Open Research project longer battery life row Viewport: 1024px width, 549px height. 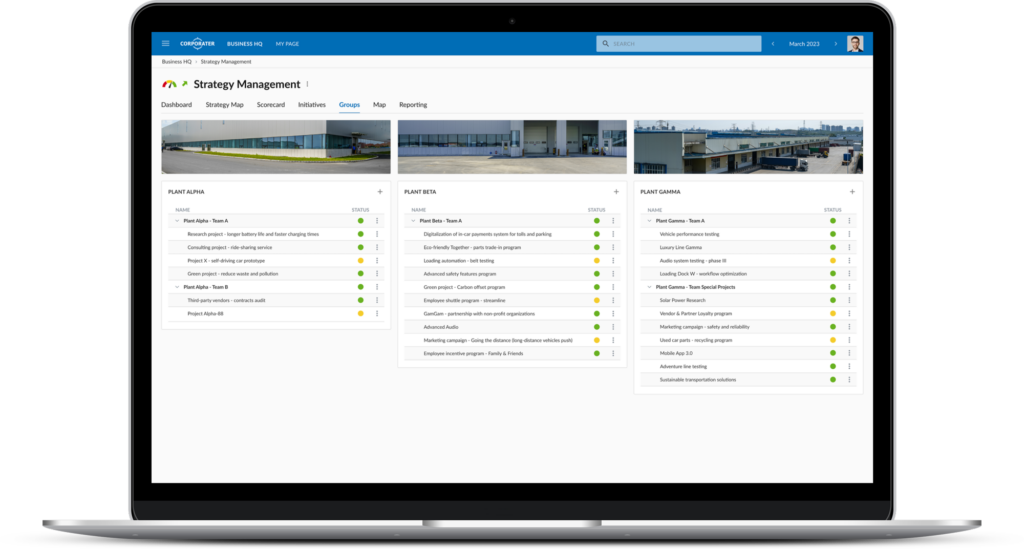point(276,234)
